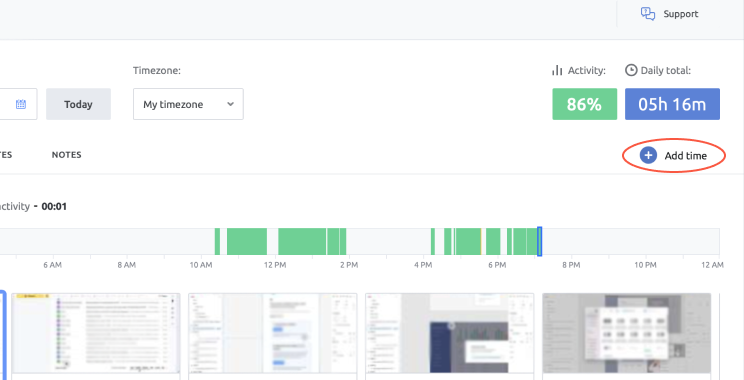Click the green activity block after 12 PM
Screen dimensions: 744x380
click(302, 241)
